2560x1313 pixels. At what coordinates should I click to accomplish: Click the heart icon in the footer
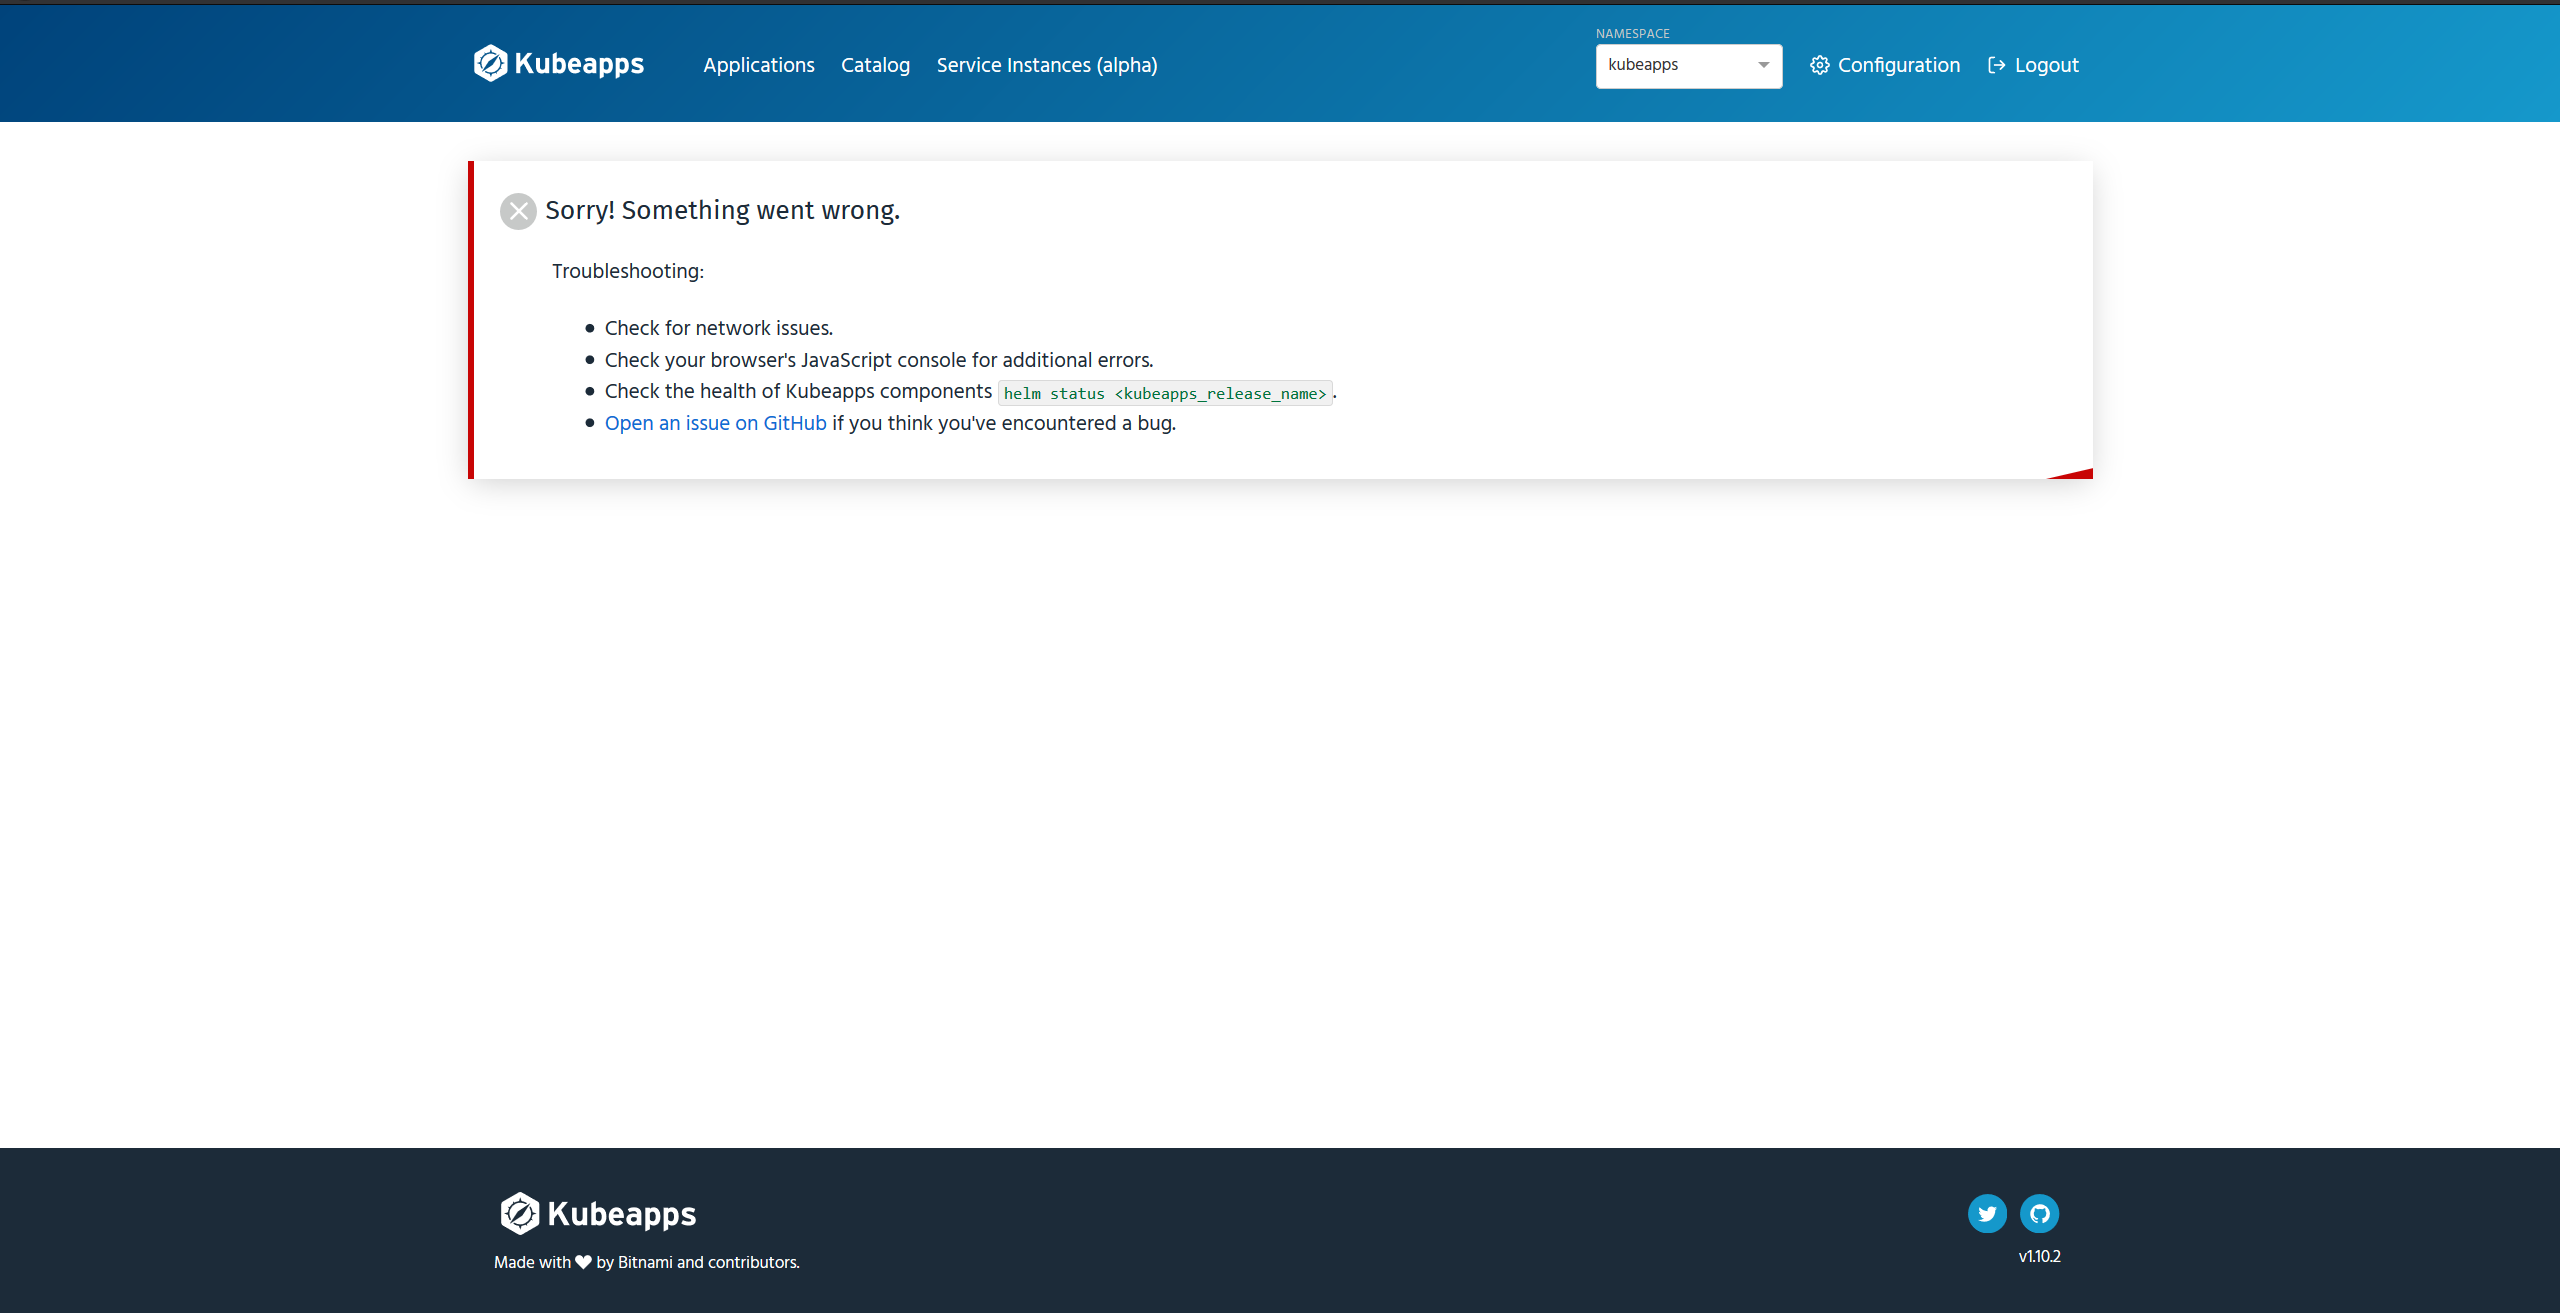[583, 1262]
